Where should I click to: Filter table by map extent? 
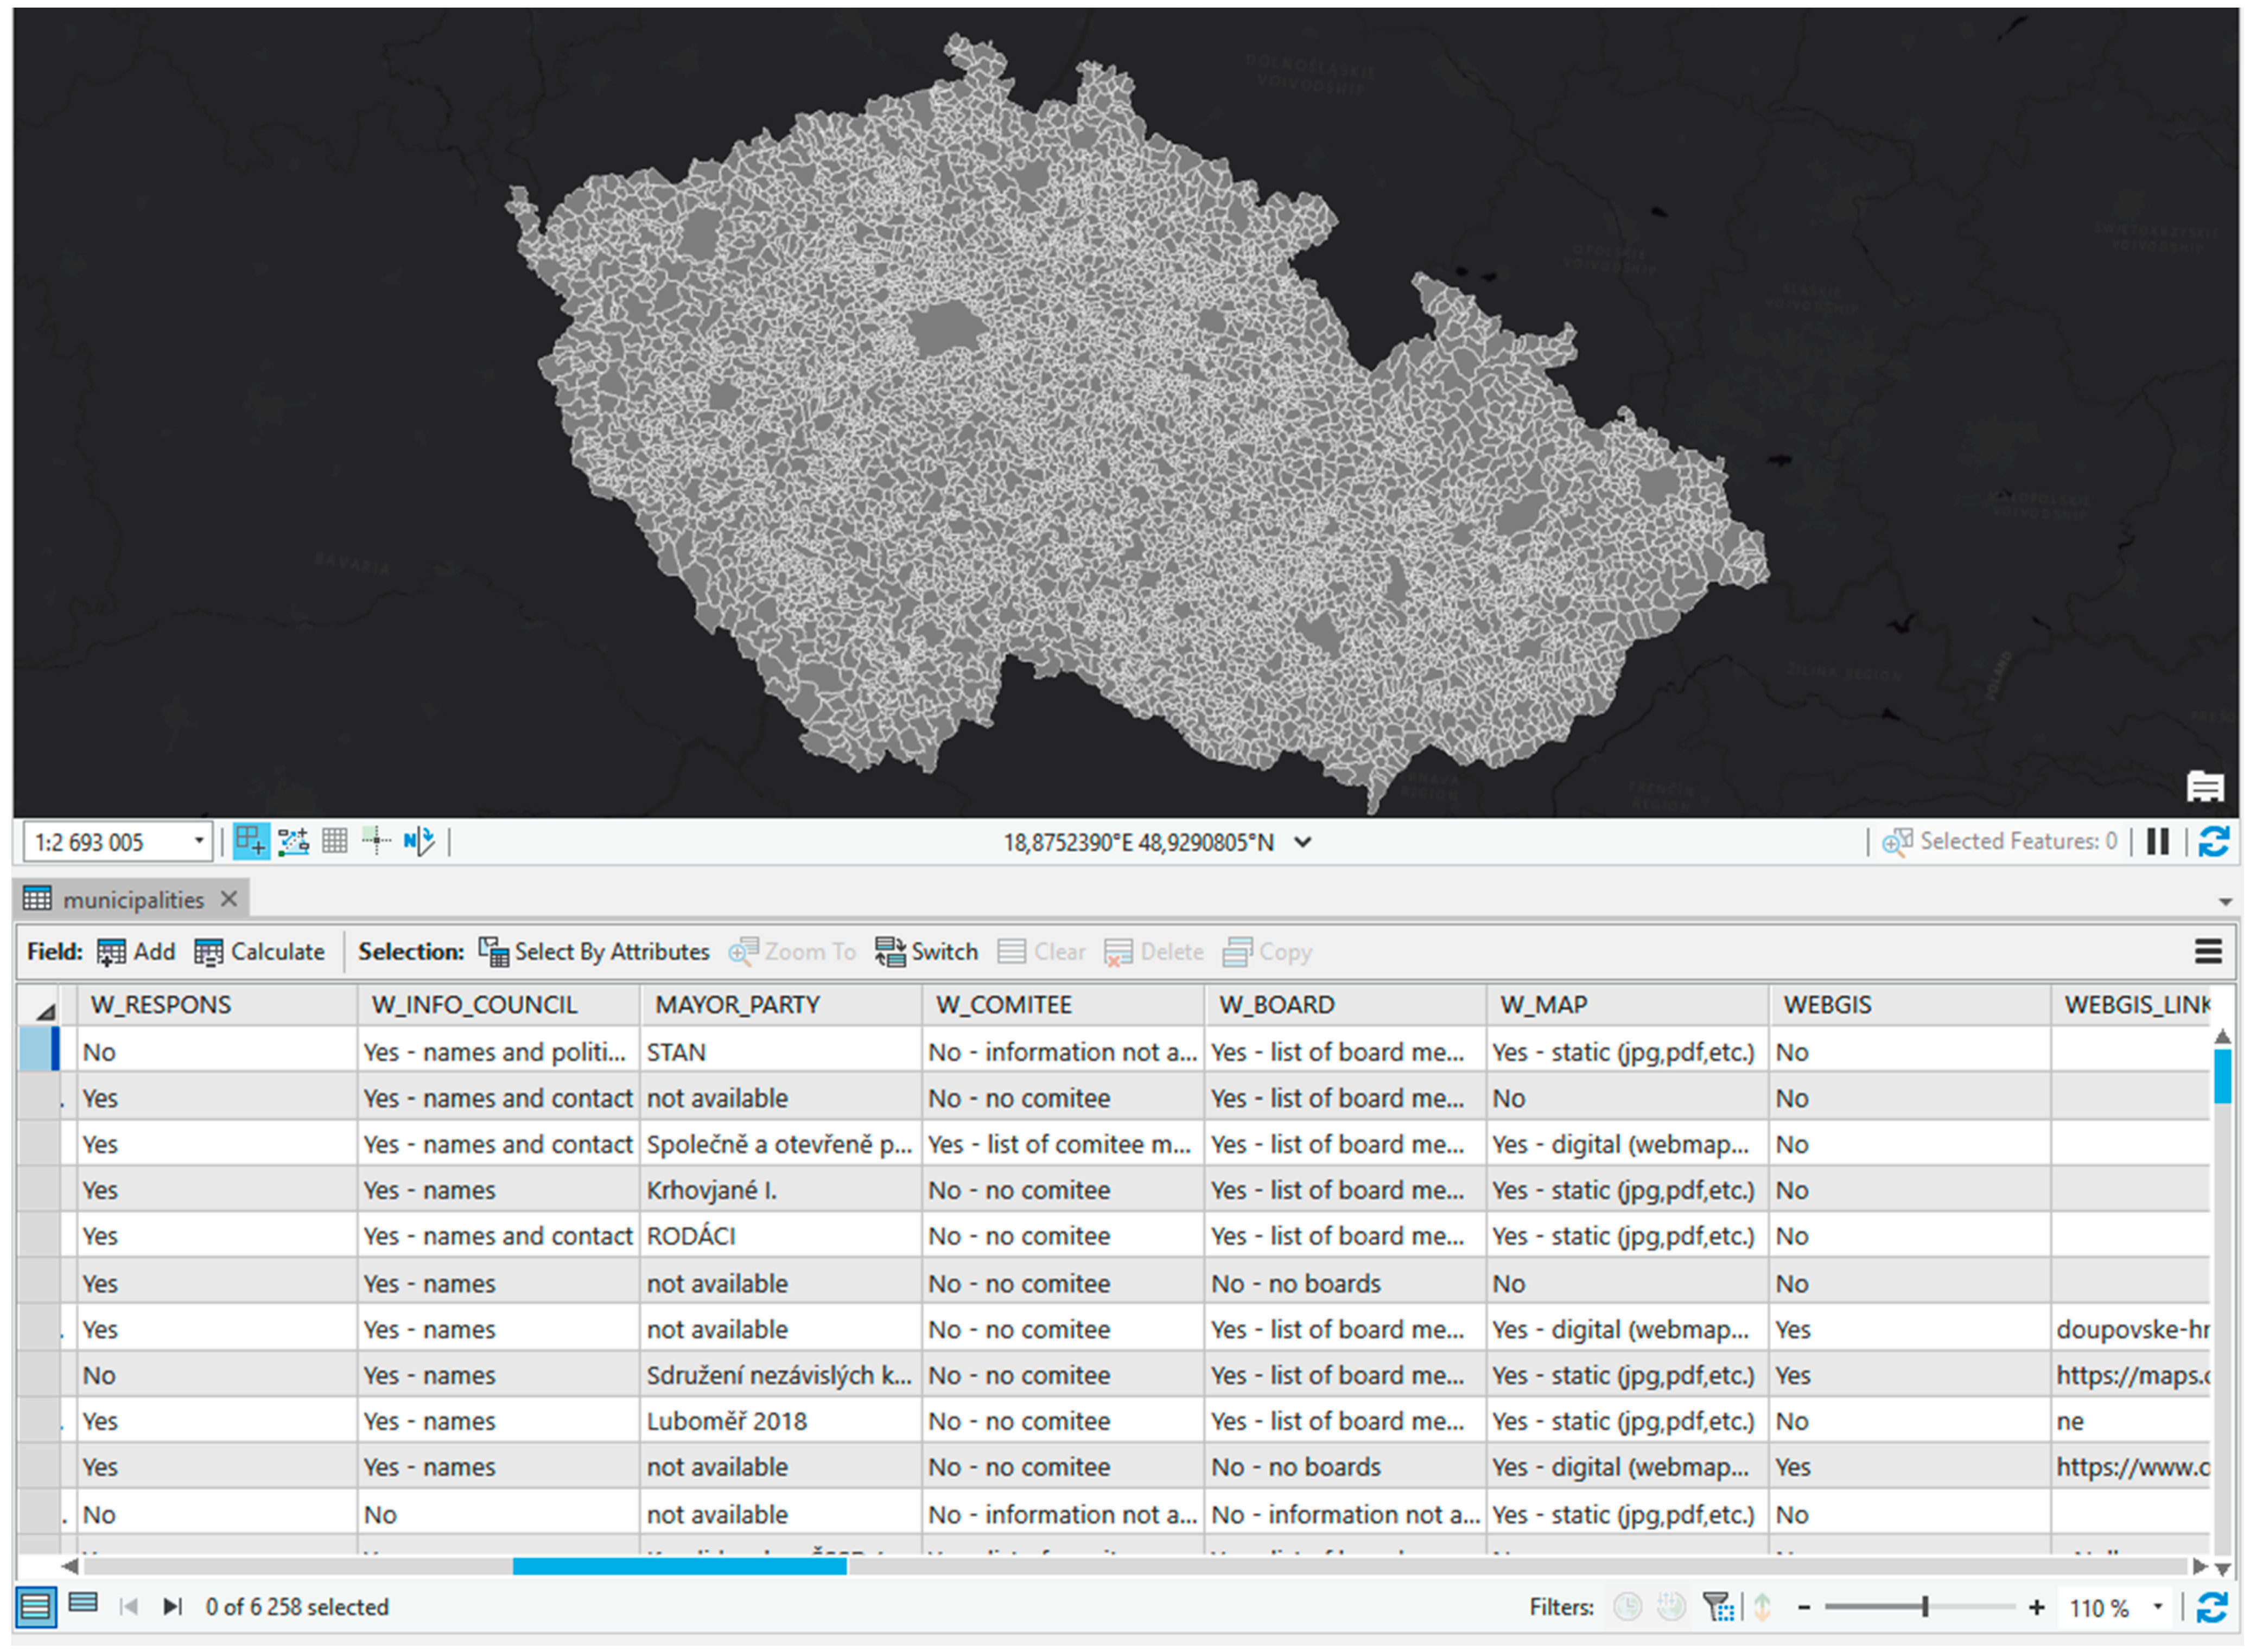coord(1718,1608)
